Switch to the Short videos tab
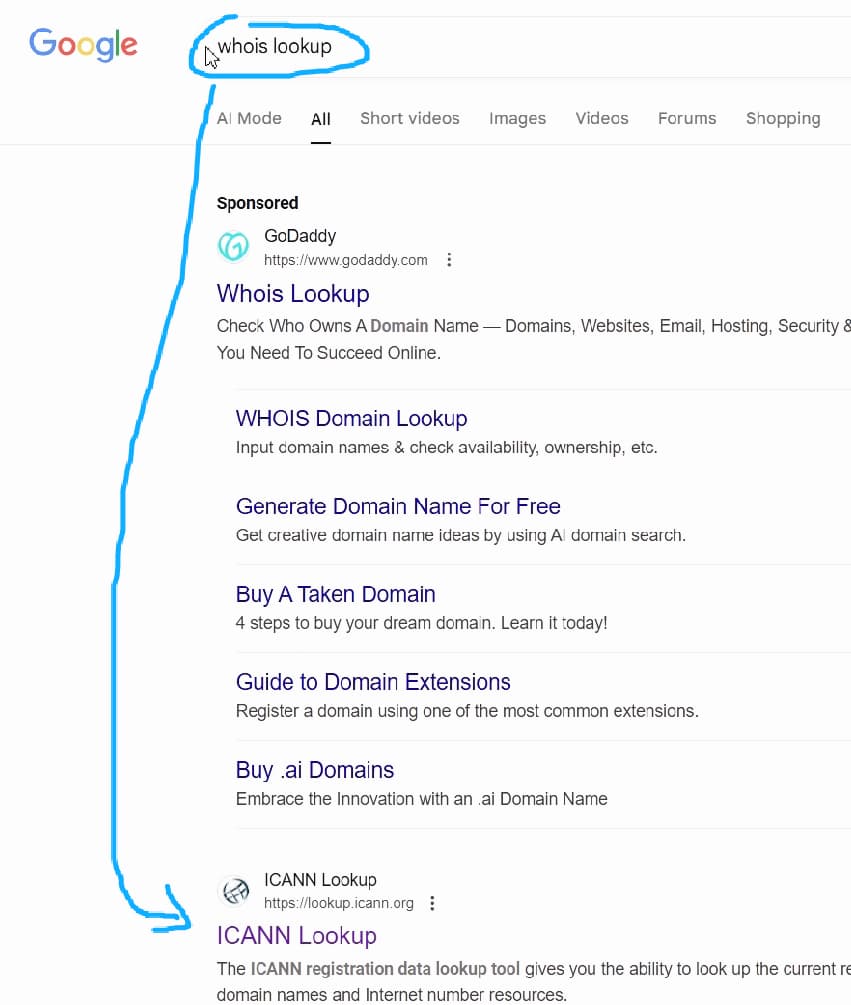Viewport: 851px width, 1005px height. [x=410, y=119]
